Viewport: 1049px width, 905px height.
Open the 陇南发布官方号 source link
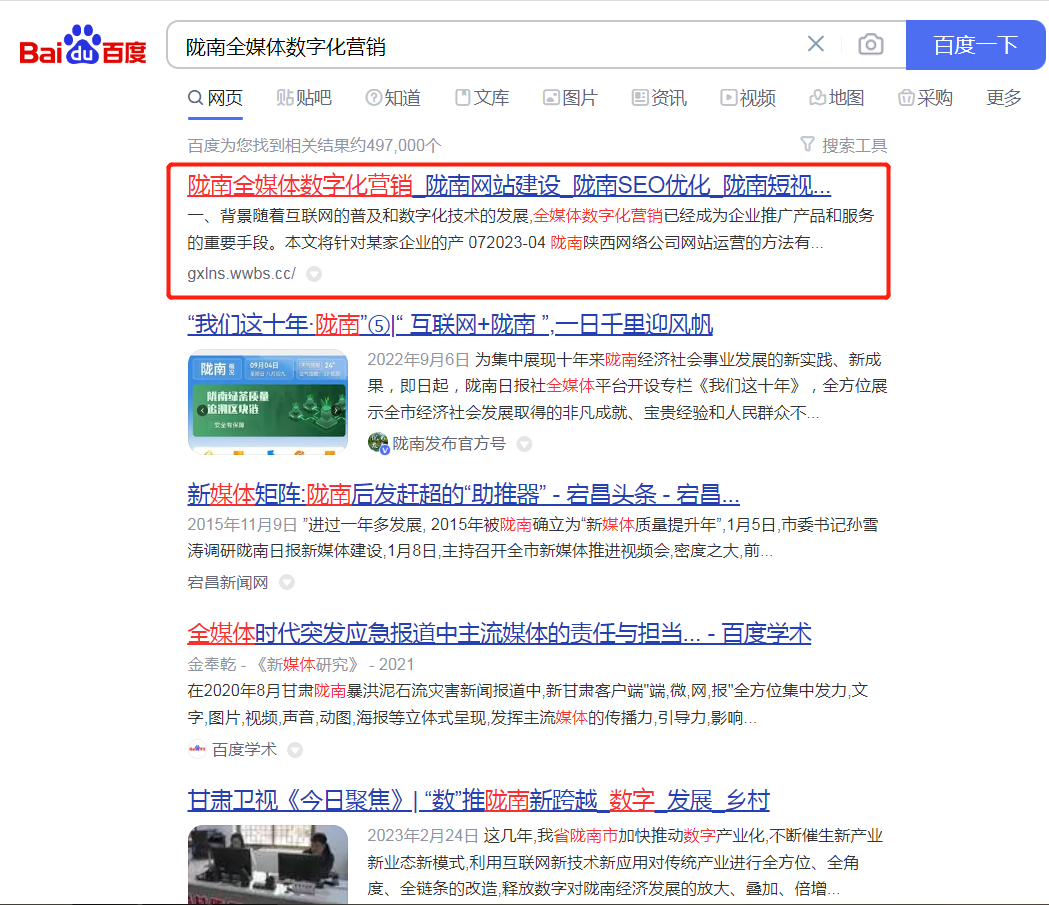(x=449, y=443)
